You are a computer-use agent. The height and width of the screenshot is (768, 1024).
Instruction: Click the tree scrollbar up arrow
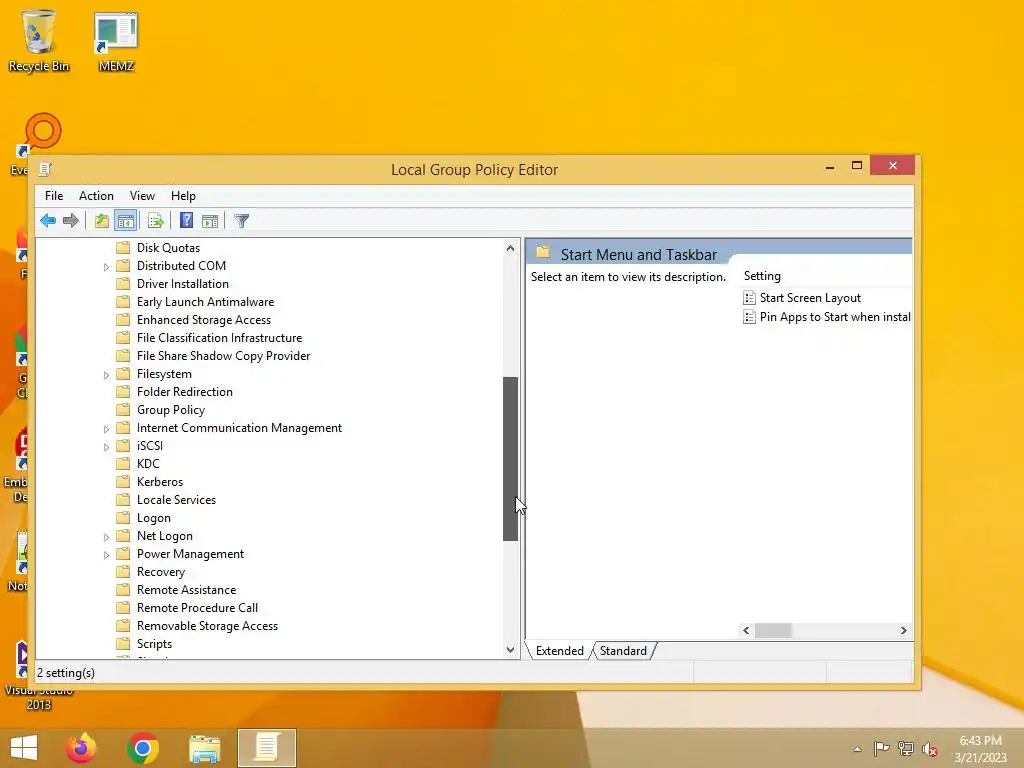pos(510,248)
